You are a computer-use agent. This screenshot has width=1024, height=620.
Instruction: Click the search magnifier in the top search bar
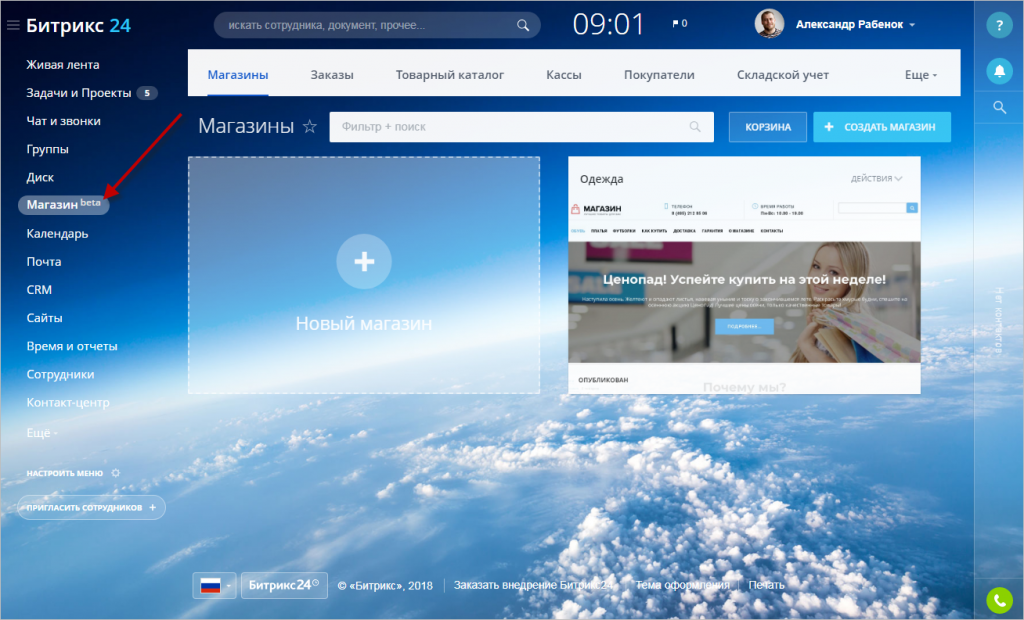point(522,25)
